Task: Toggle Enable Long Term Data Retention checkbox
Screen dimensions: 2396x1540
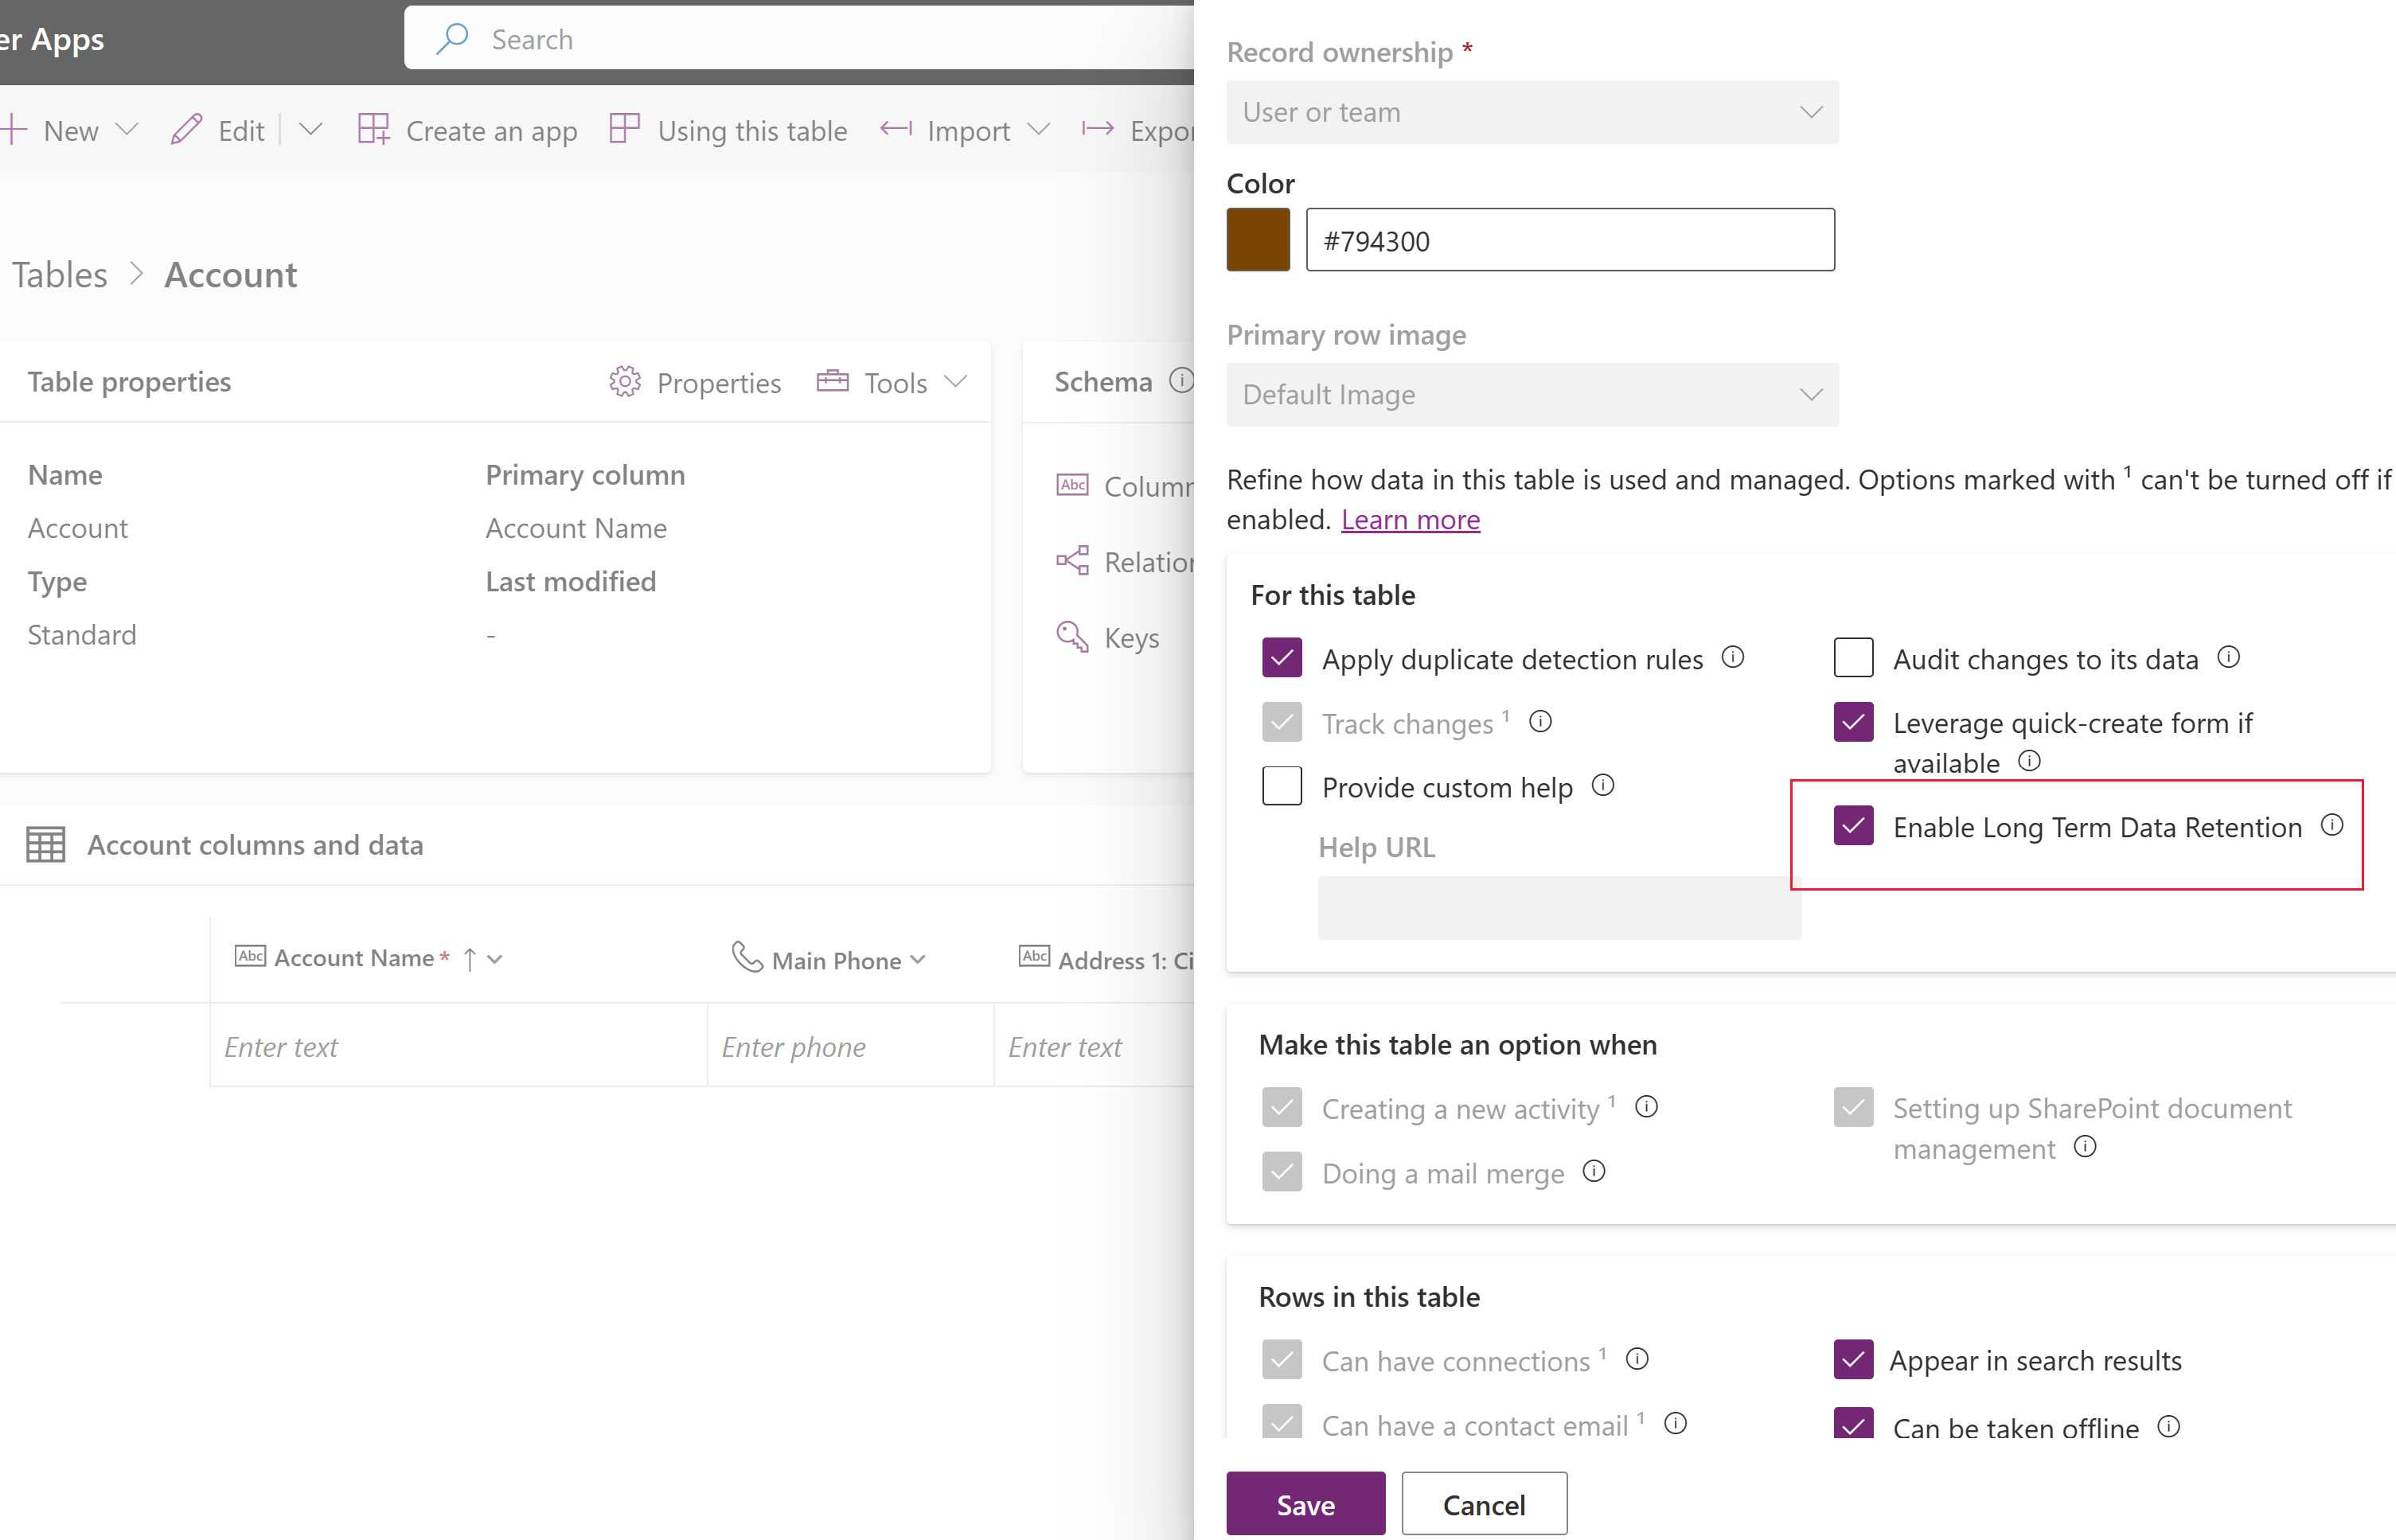Action: click(x=1849, y=825)
